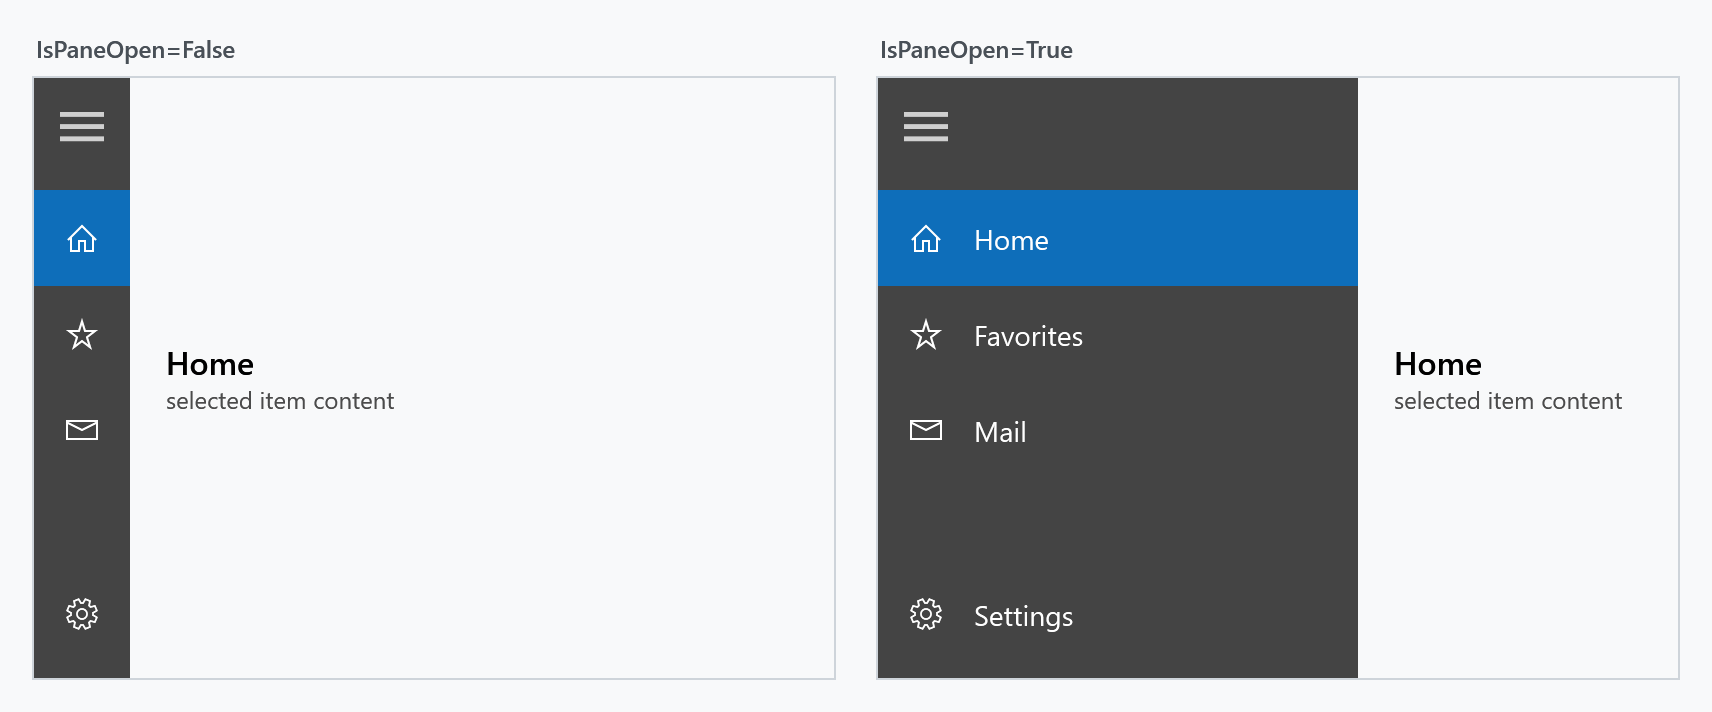Click gear icon beside the Settings label
This screenshot has height=712, width=1712.
(x=926, y=614)
